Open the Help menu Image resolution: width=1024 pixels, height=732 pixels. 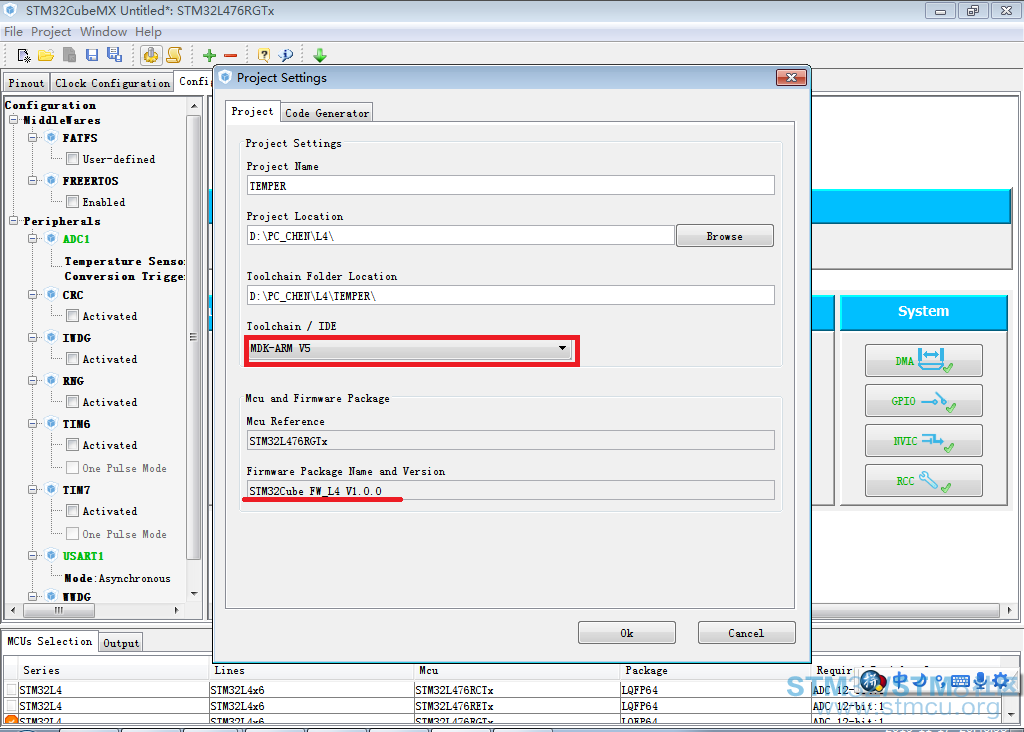click(148, 31)
